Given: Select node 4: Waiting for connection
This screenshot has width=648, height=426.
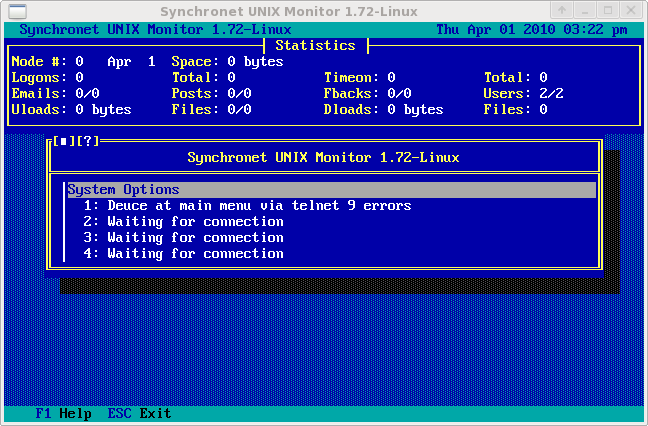Looking at the screenshot, I should pyautogui.click(x=331, y=254).
